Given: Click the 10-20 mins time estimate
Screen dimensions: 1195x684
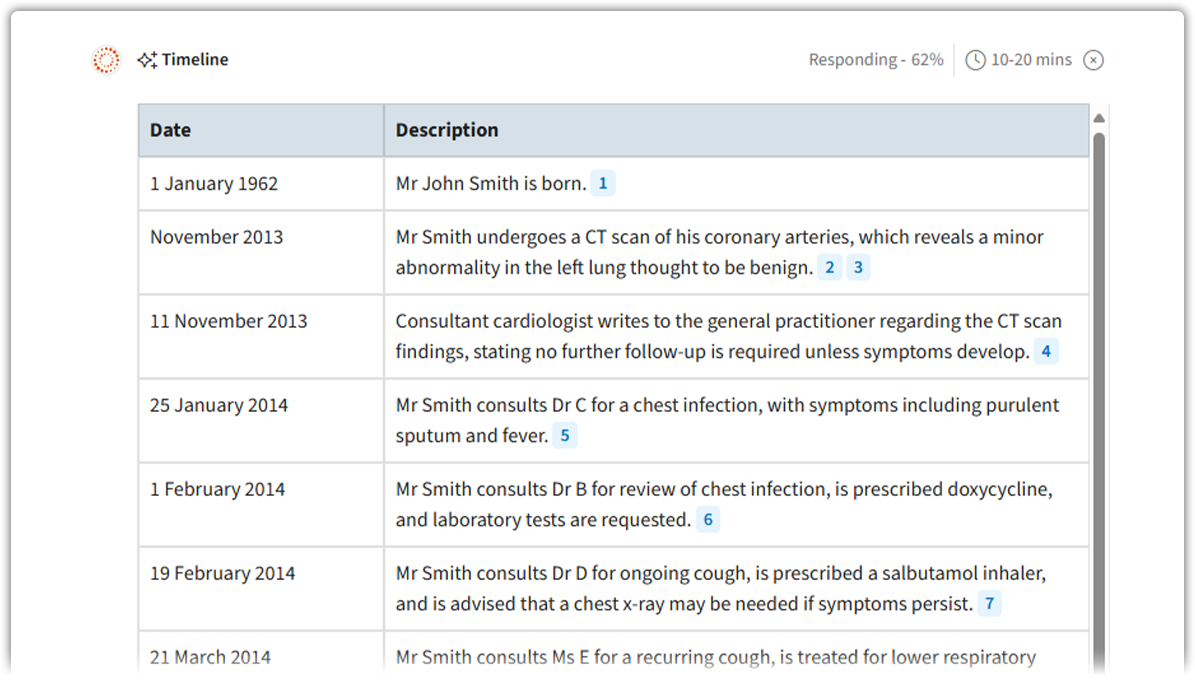Looking at the screenshot, I should click(1031, 60).
